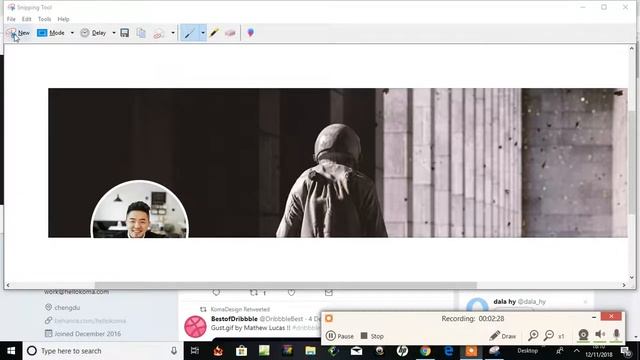The image size is (640, 360).
Task: Click the BestofDribbble avatar in browser
Action: click(195, 327)
